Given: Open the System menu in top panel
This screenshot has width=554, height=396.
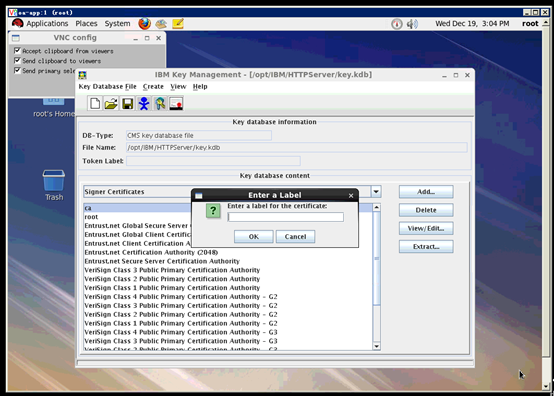Looking at the screenshot, I should (117, 24).
